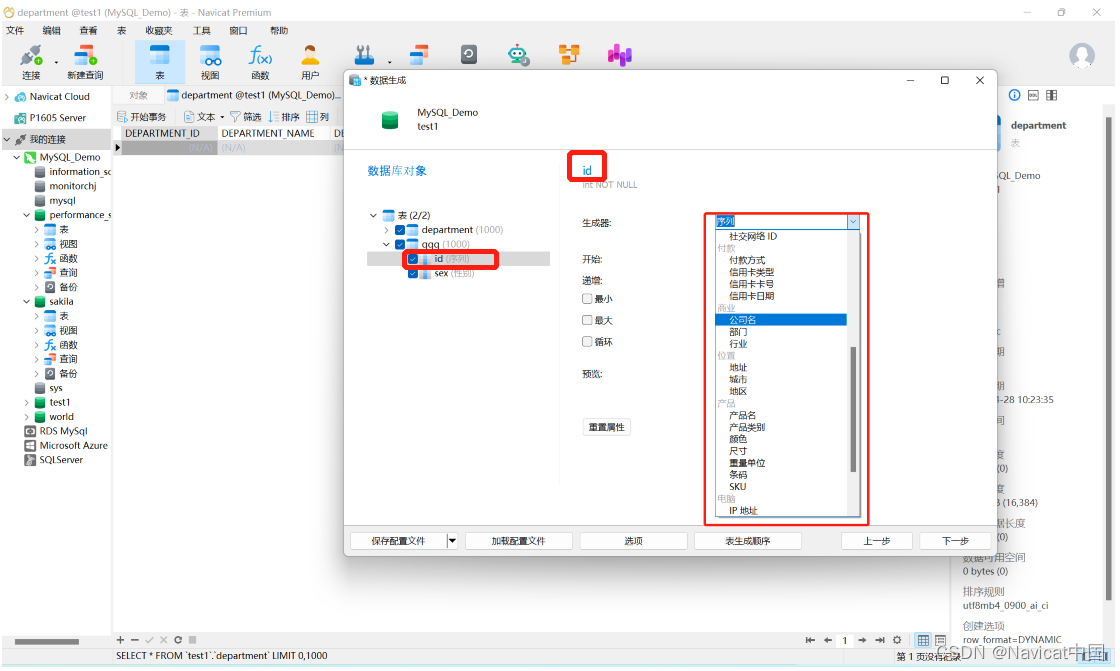This screenshot has height=671, width=1120.
Task: Open the user account avatar
Action: coord(1081,56)
